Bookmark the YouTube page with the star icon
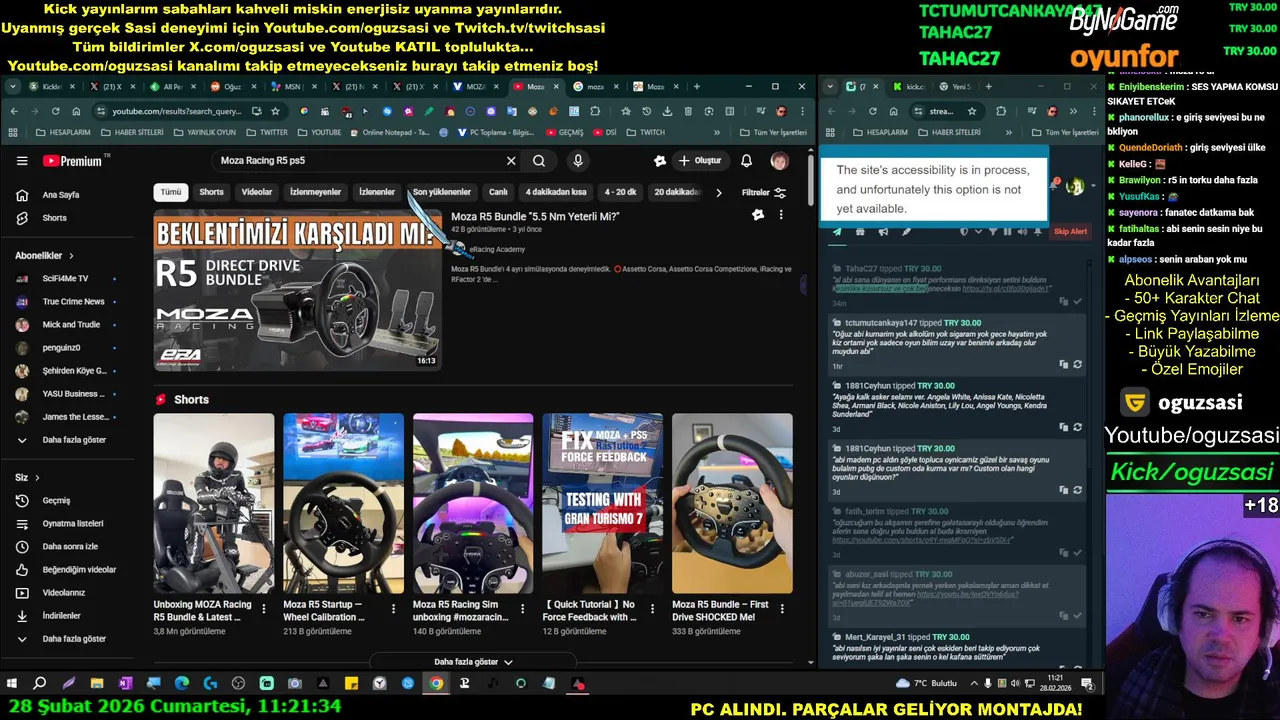Screen dimensions: 1280x720 pyautogui.click(x=275, y=111)
